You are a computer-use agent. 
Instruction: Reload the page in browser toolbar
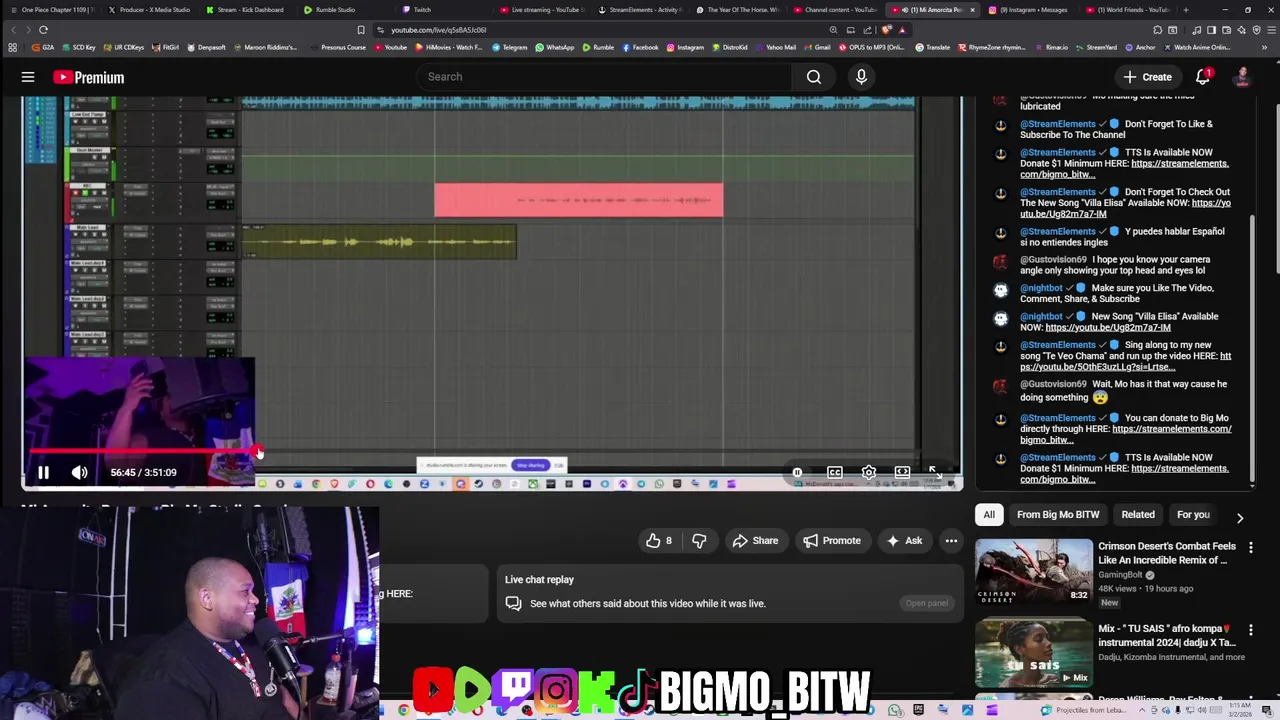click(43, 30)
